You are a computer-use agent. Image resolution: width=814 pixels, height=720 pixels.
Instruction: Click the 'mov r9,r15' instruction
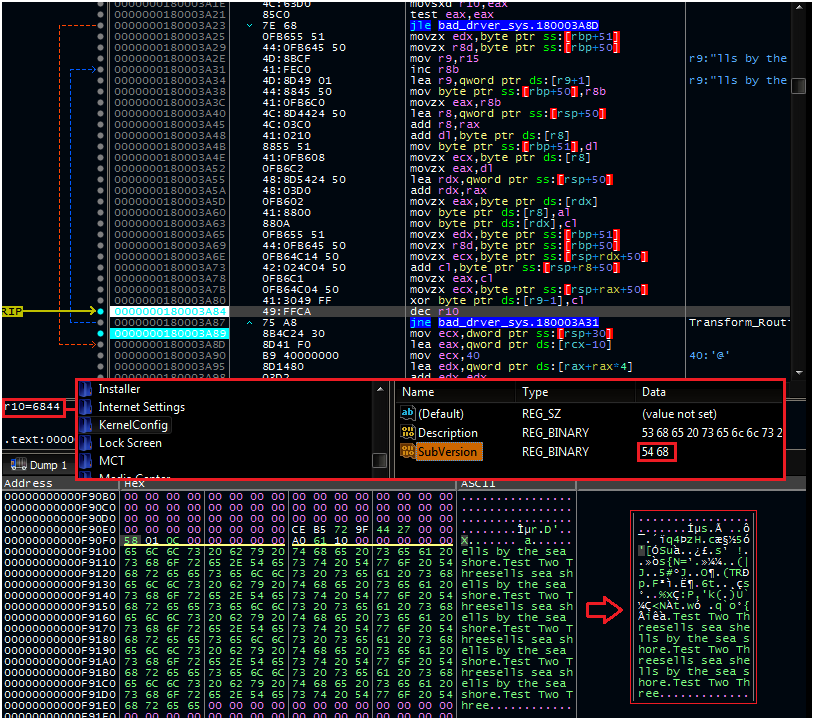click(x=445, y=59)
